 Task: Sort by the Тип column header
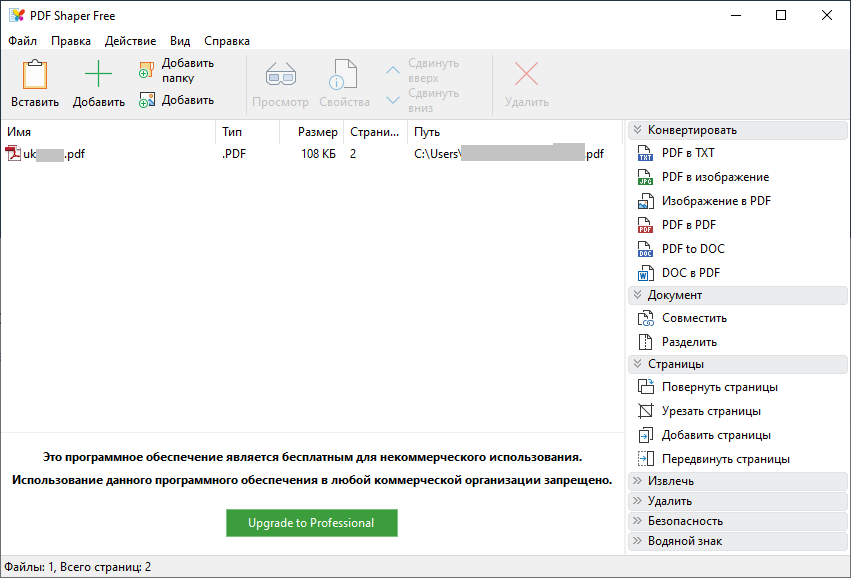[248, 132]
